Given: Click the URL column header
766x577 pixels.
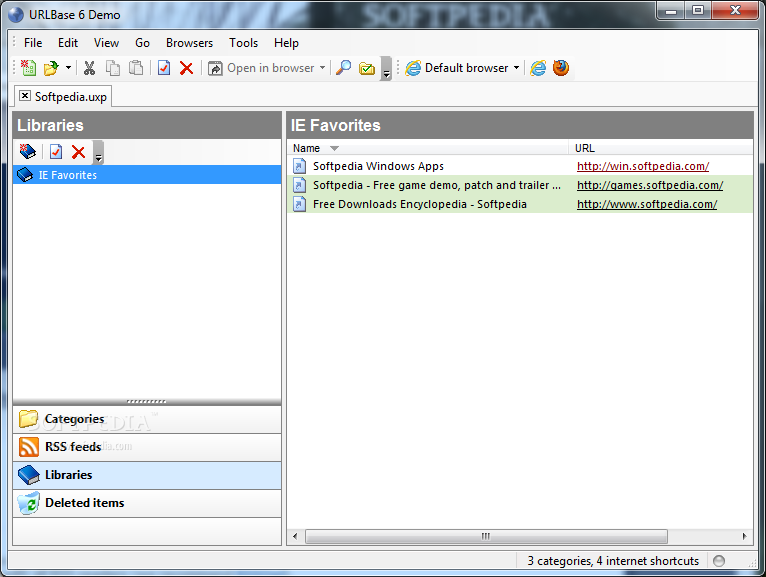Looking at the screenshot, I should [660, 148].
